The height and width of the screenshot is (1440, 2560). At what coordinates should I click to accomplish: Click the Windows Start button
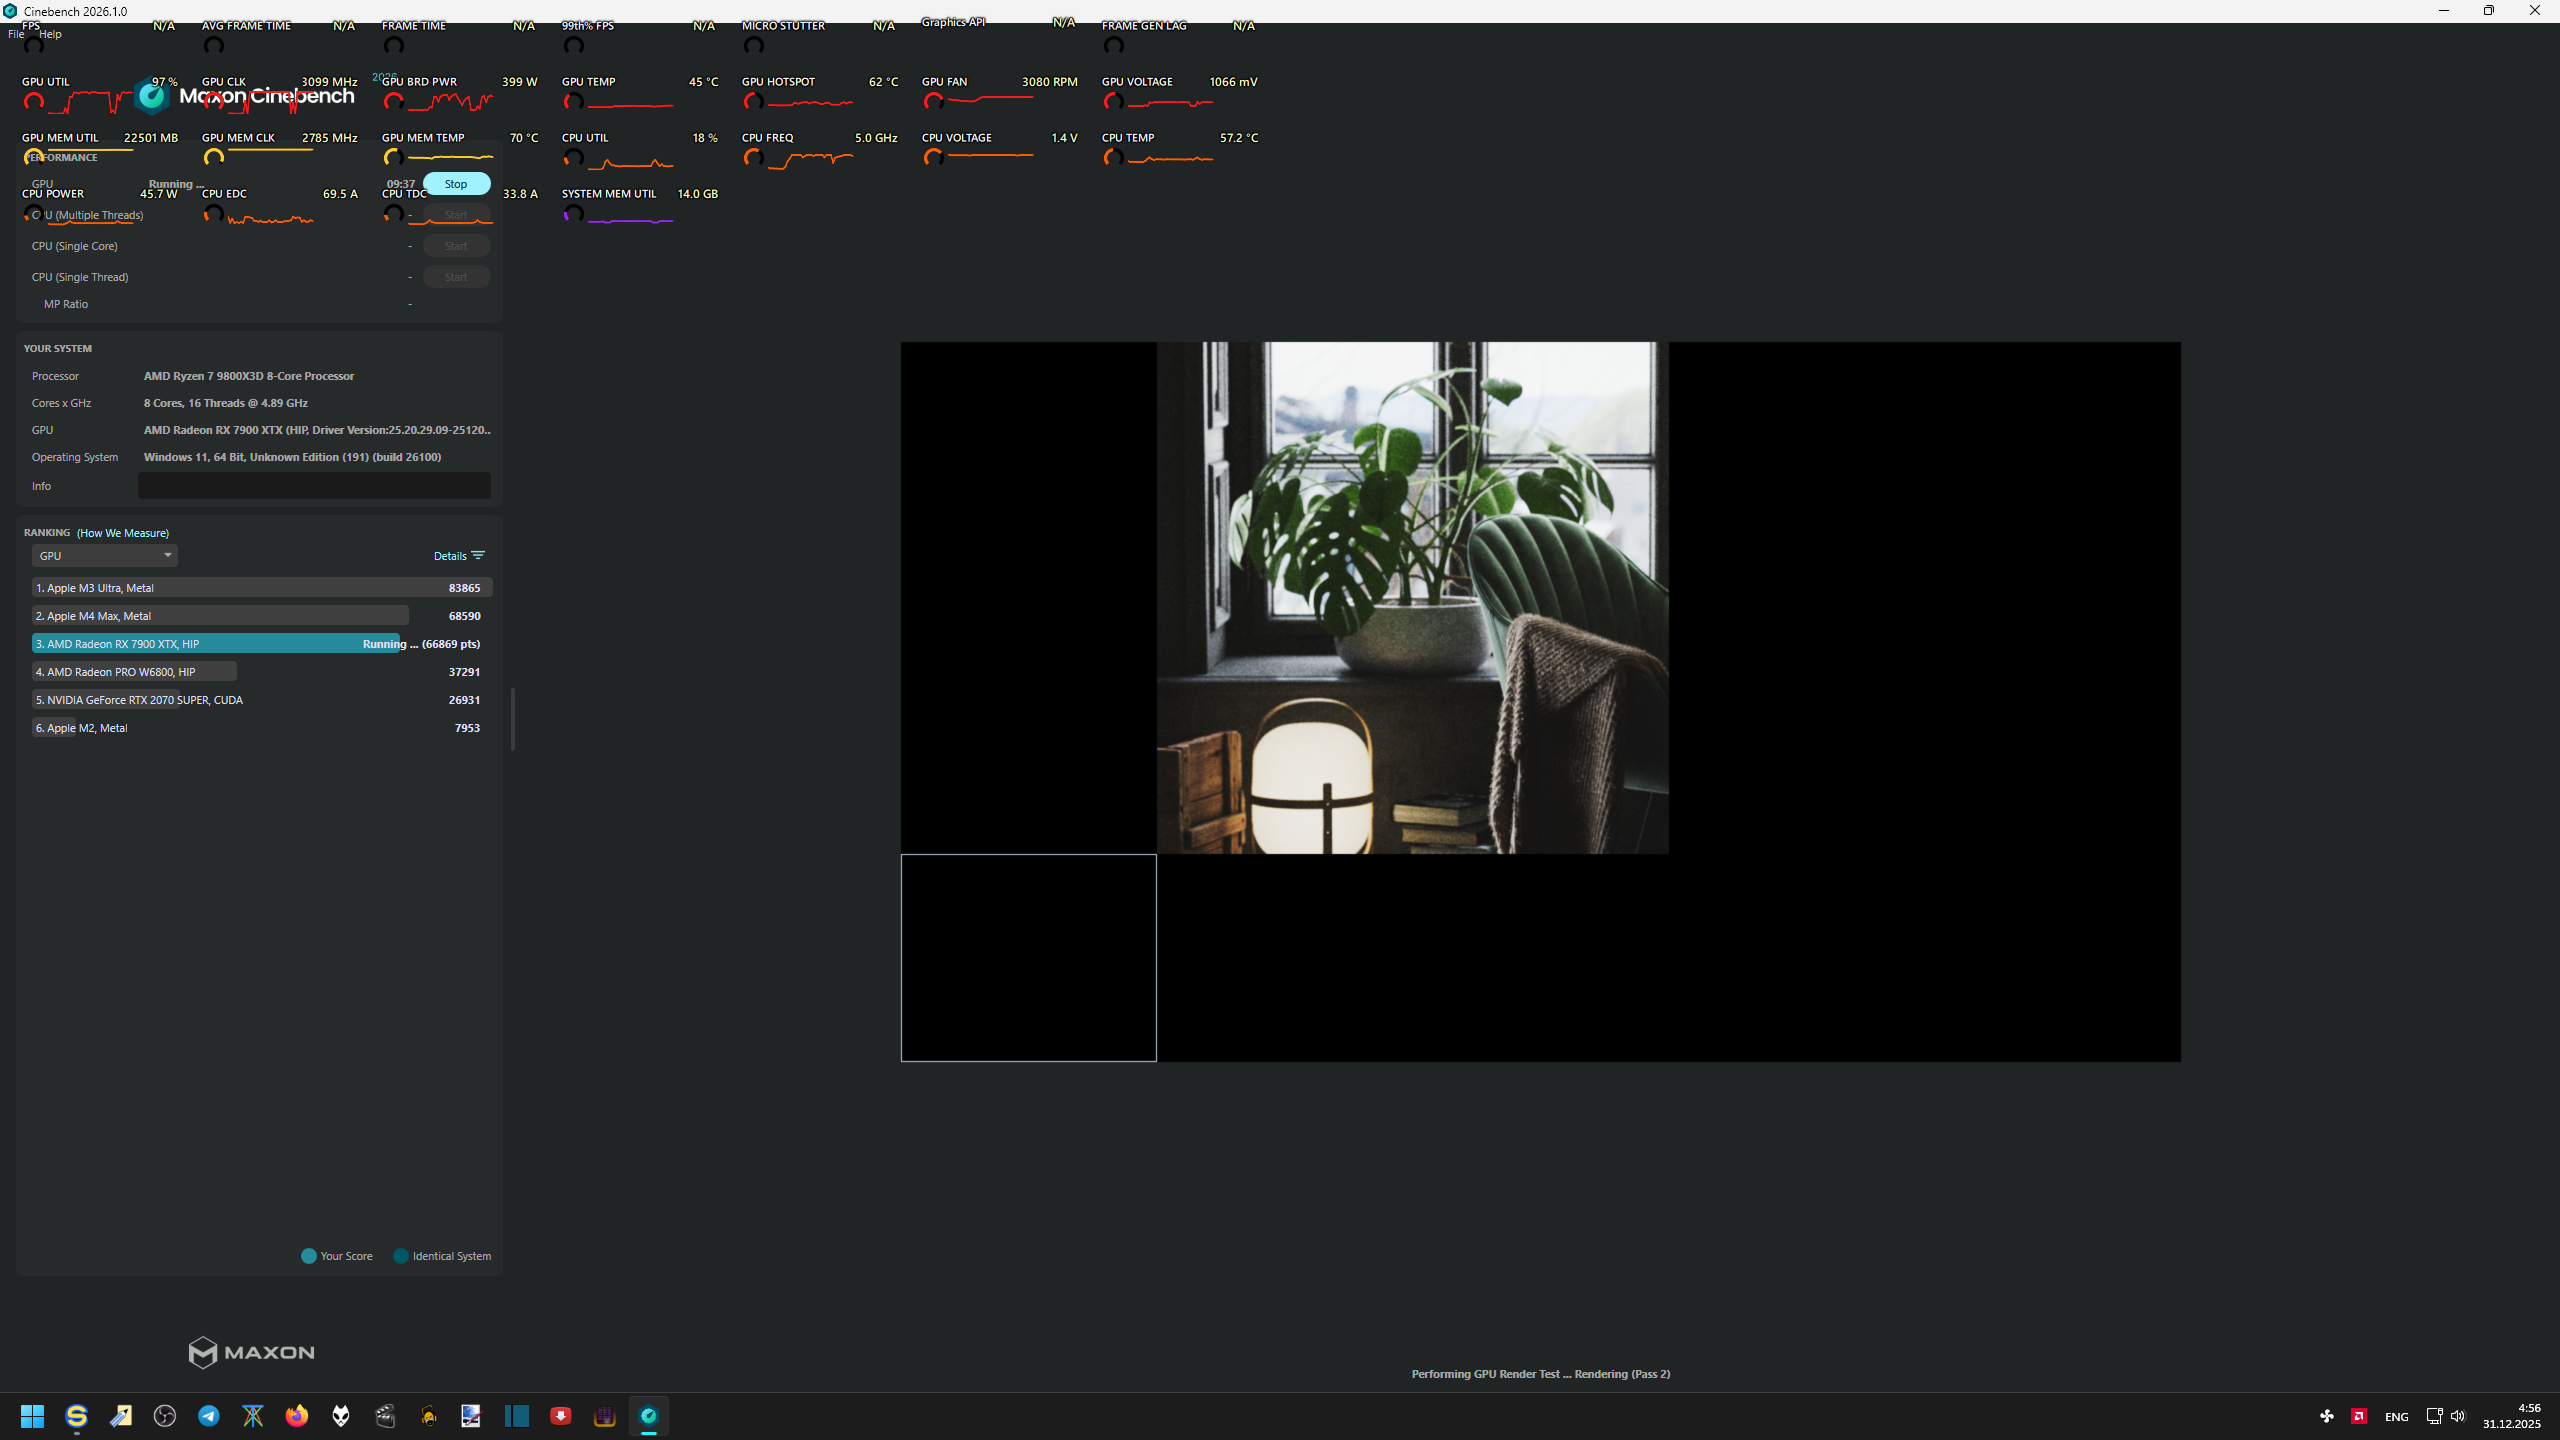(x=33, y=1416)
